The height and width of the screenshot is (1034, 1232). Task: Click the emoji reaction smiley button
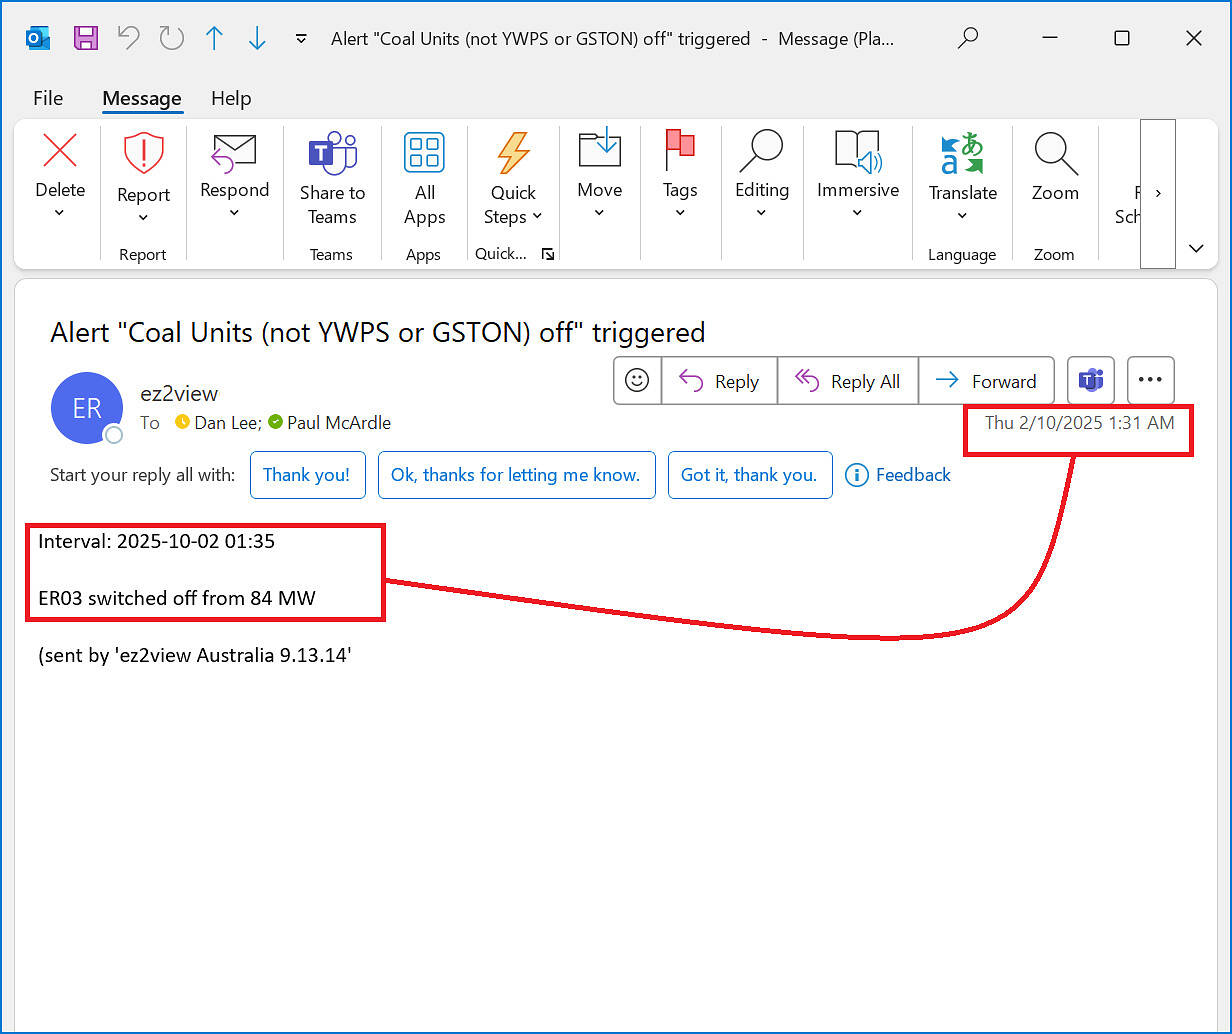637,381
